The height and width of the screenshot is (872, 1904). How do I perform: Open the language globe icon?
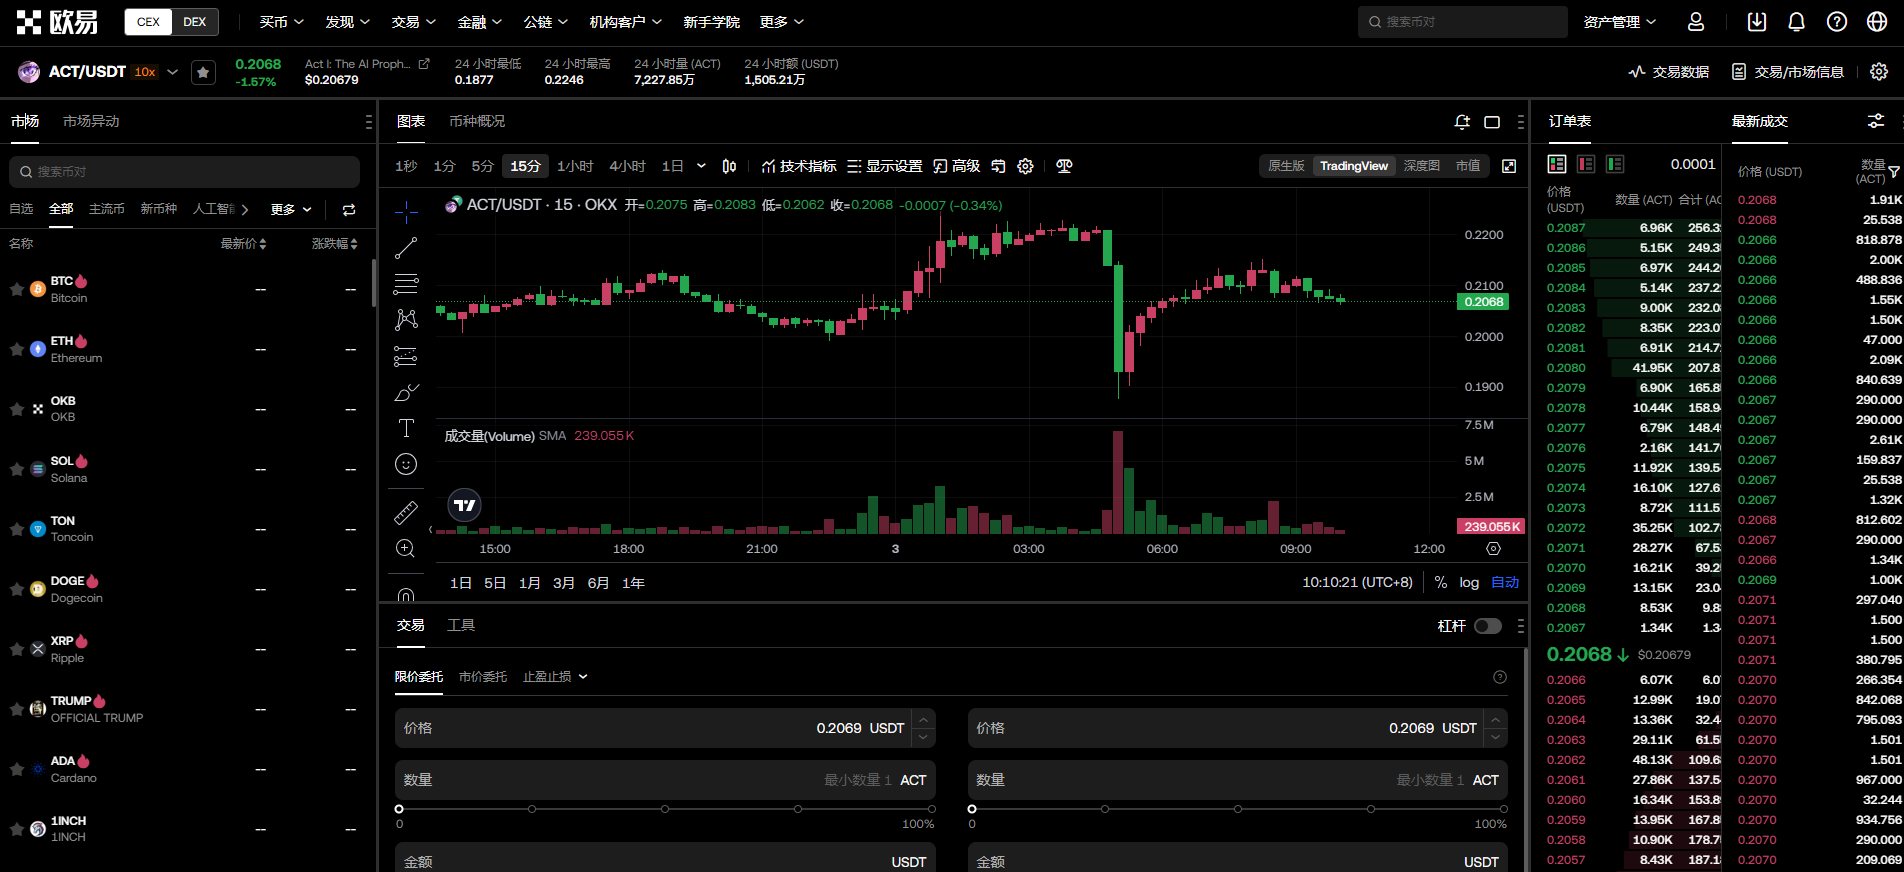[1877, 22]
